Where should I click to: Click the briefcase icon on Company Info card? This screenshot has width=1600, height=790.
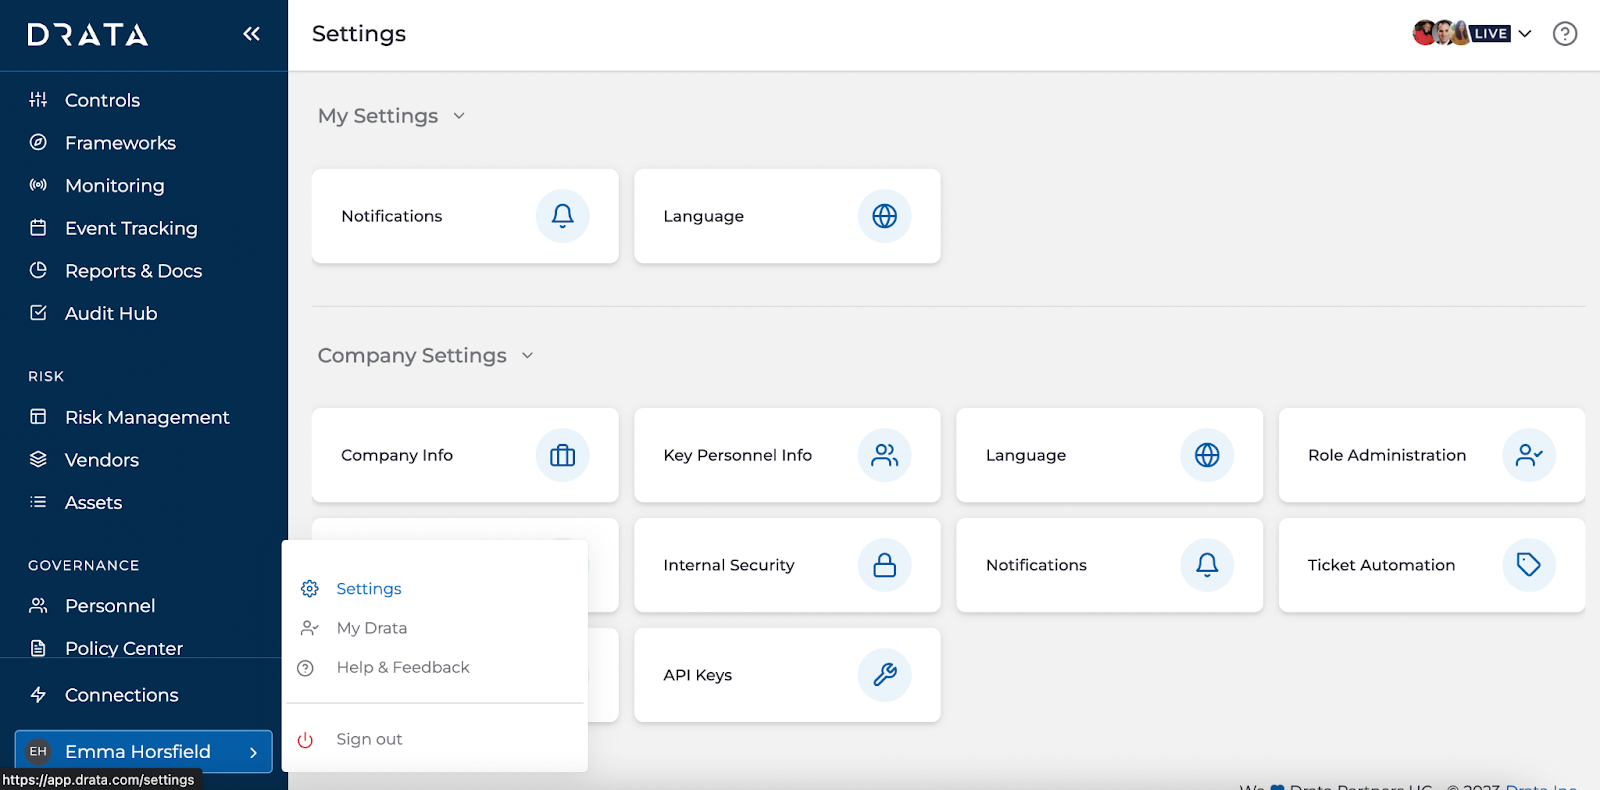(x=563, y=455)
